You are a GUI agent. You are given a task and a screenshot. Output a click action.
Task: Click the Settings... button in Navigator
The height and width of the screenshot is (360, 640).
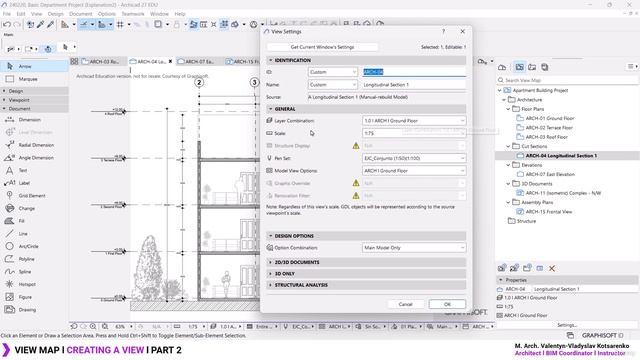[567, 325]
